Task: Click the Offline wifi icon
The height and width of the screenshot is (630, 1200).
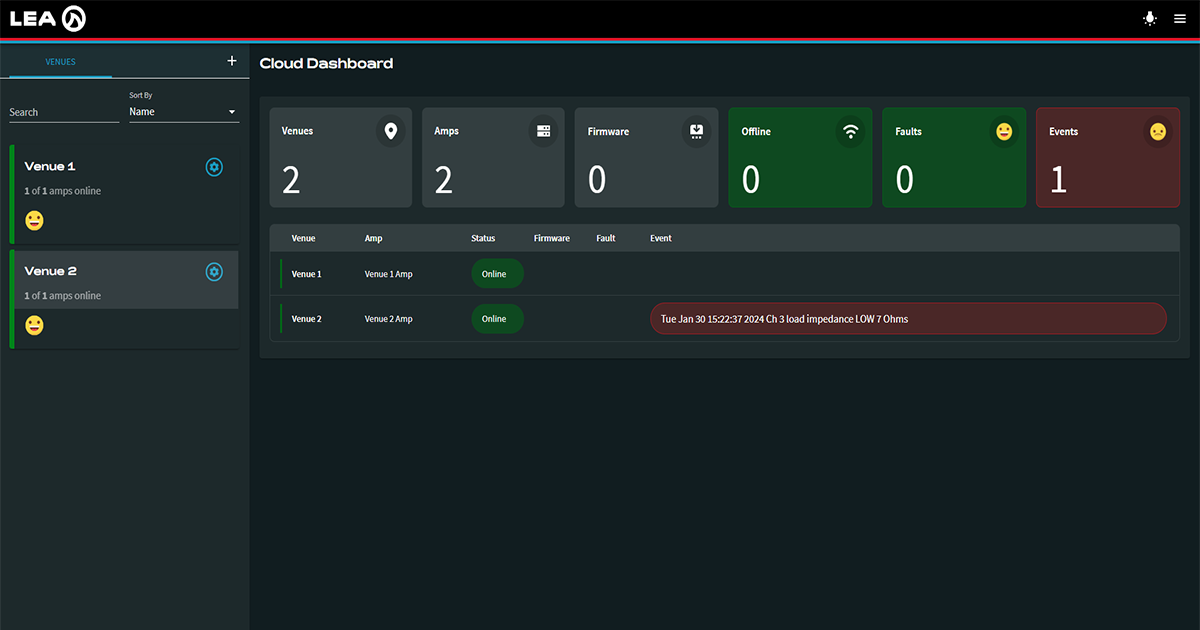Action: [x=851, y=131]
